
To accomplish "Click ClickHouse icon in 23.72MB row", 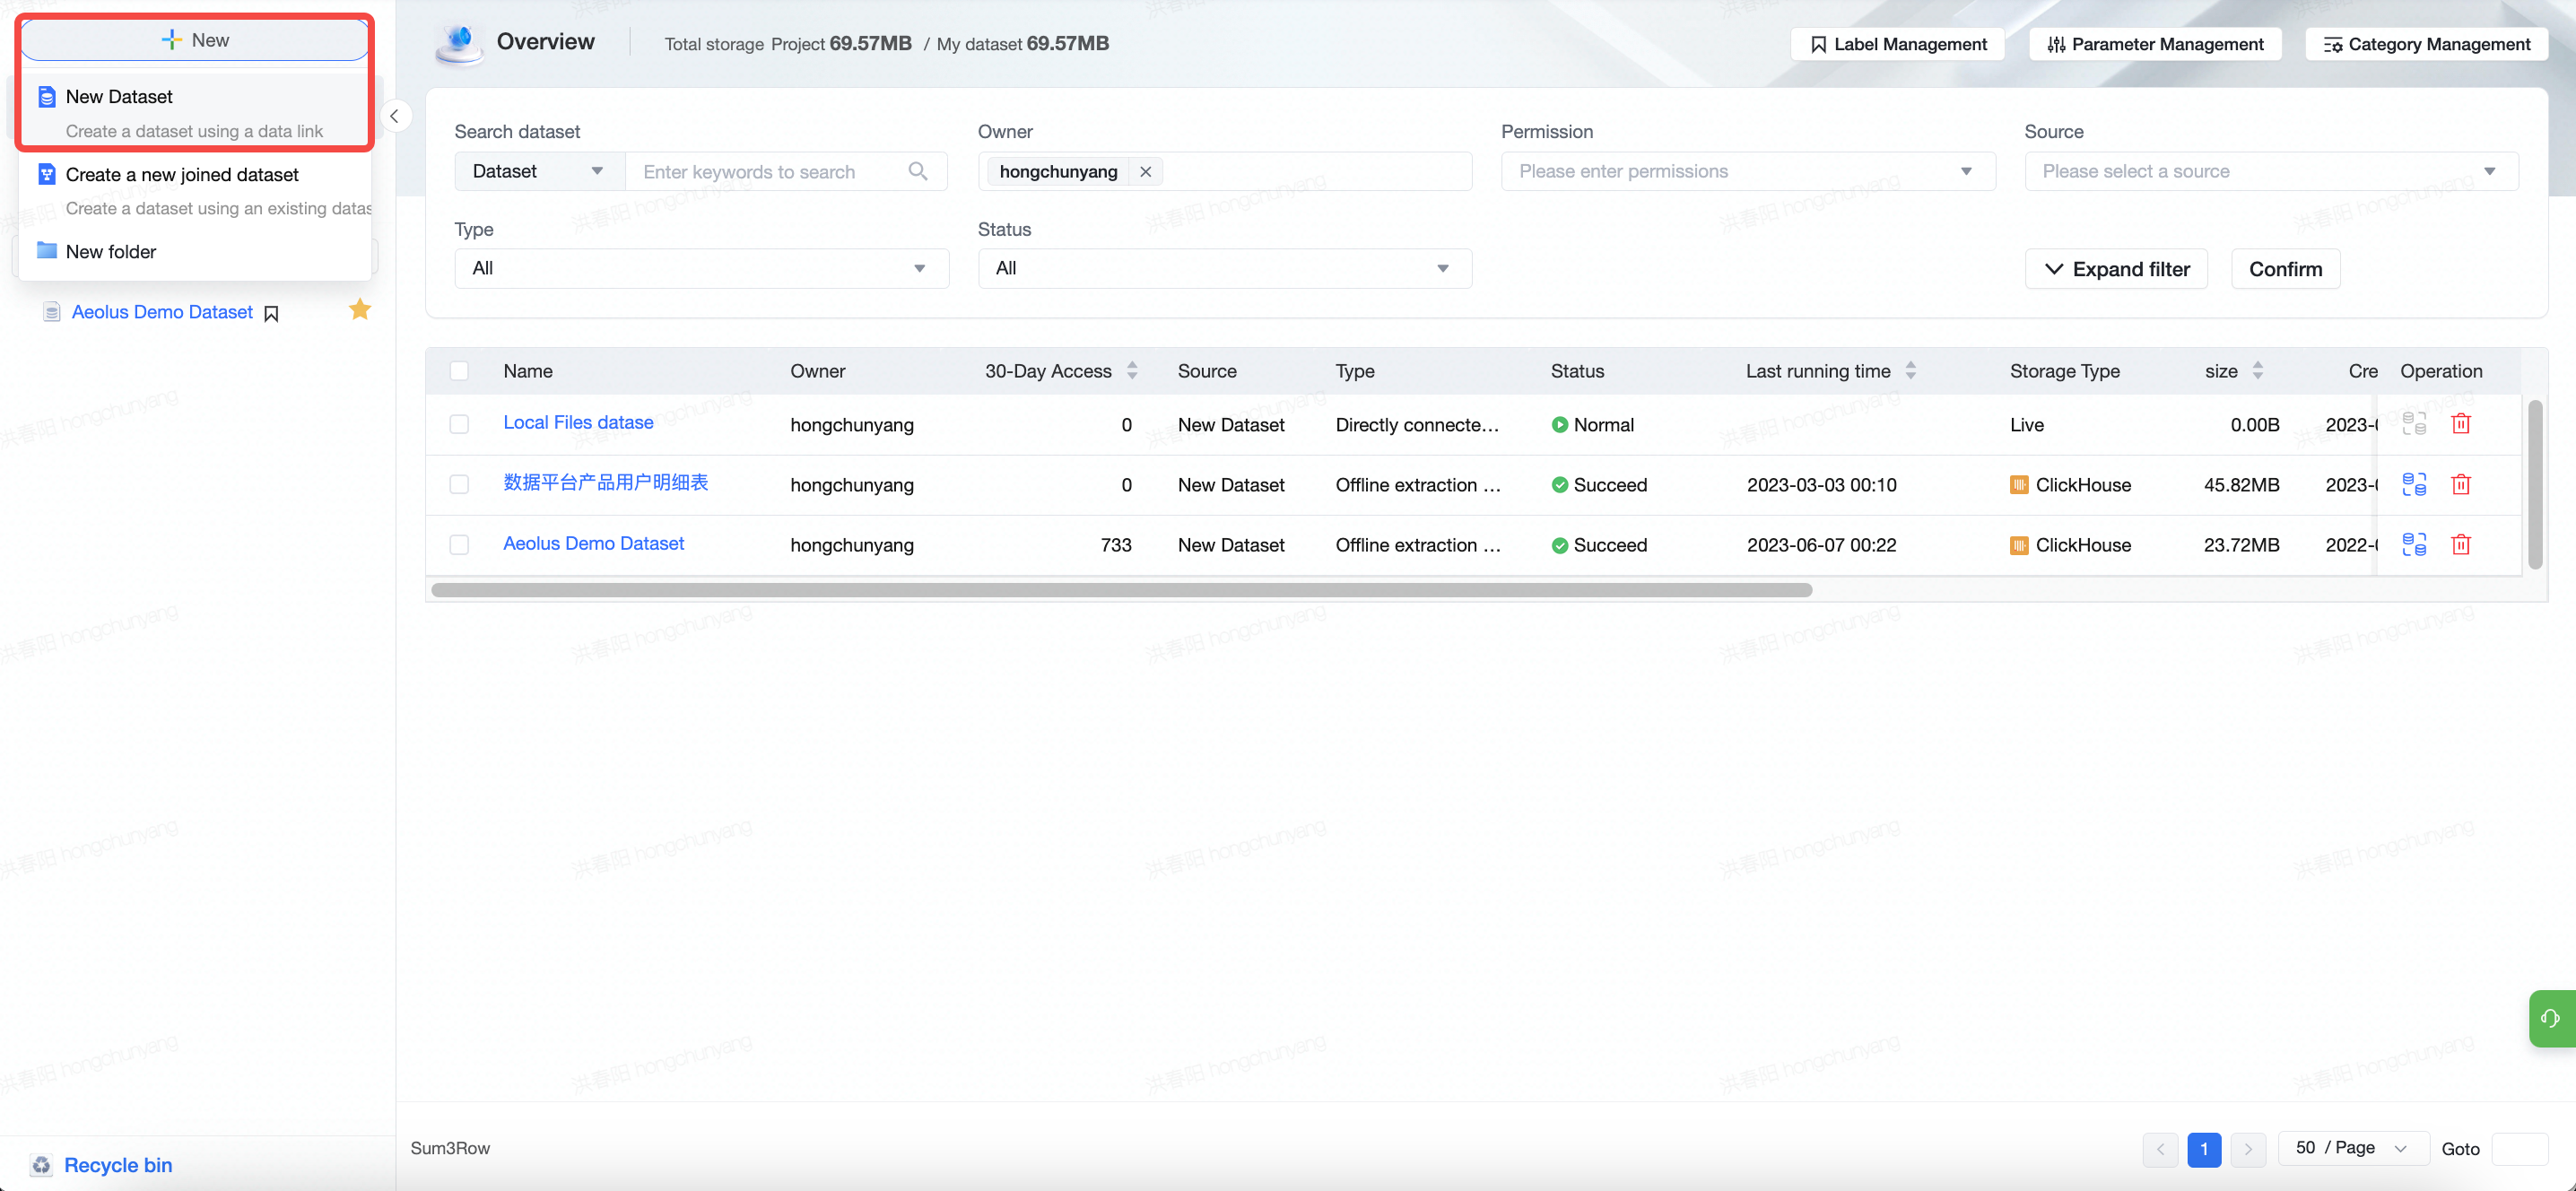I will (x=2018, y=545).
